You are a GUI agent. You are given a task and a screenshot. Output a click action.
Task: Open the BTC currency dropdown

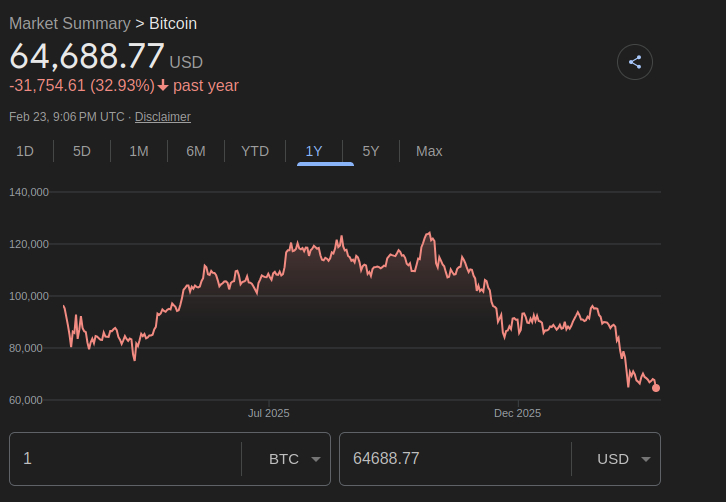pyautogui.click(x=295, y=459)
